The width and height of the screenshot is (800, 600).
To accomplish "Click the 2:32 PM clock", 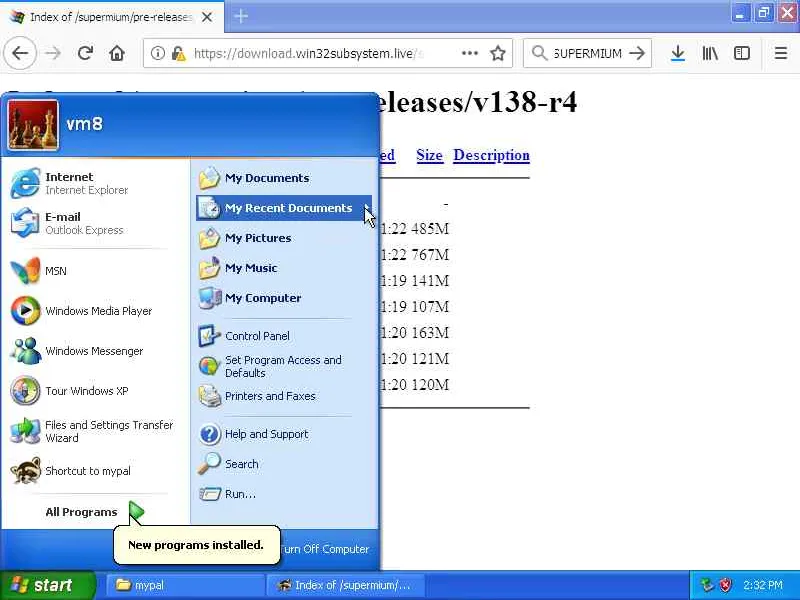I will point(763,585).
